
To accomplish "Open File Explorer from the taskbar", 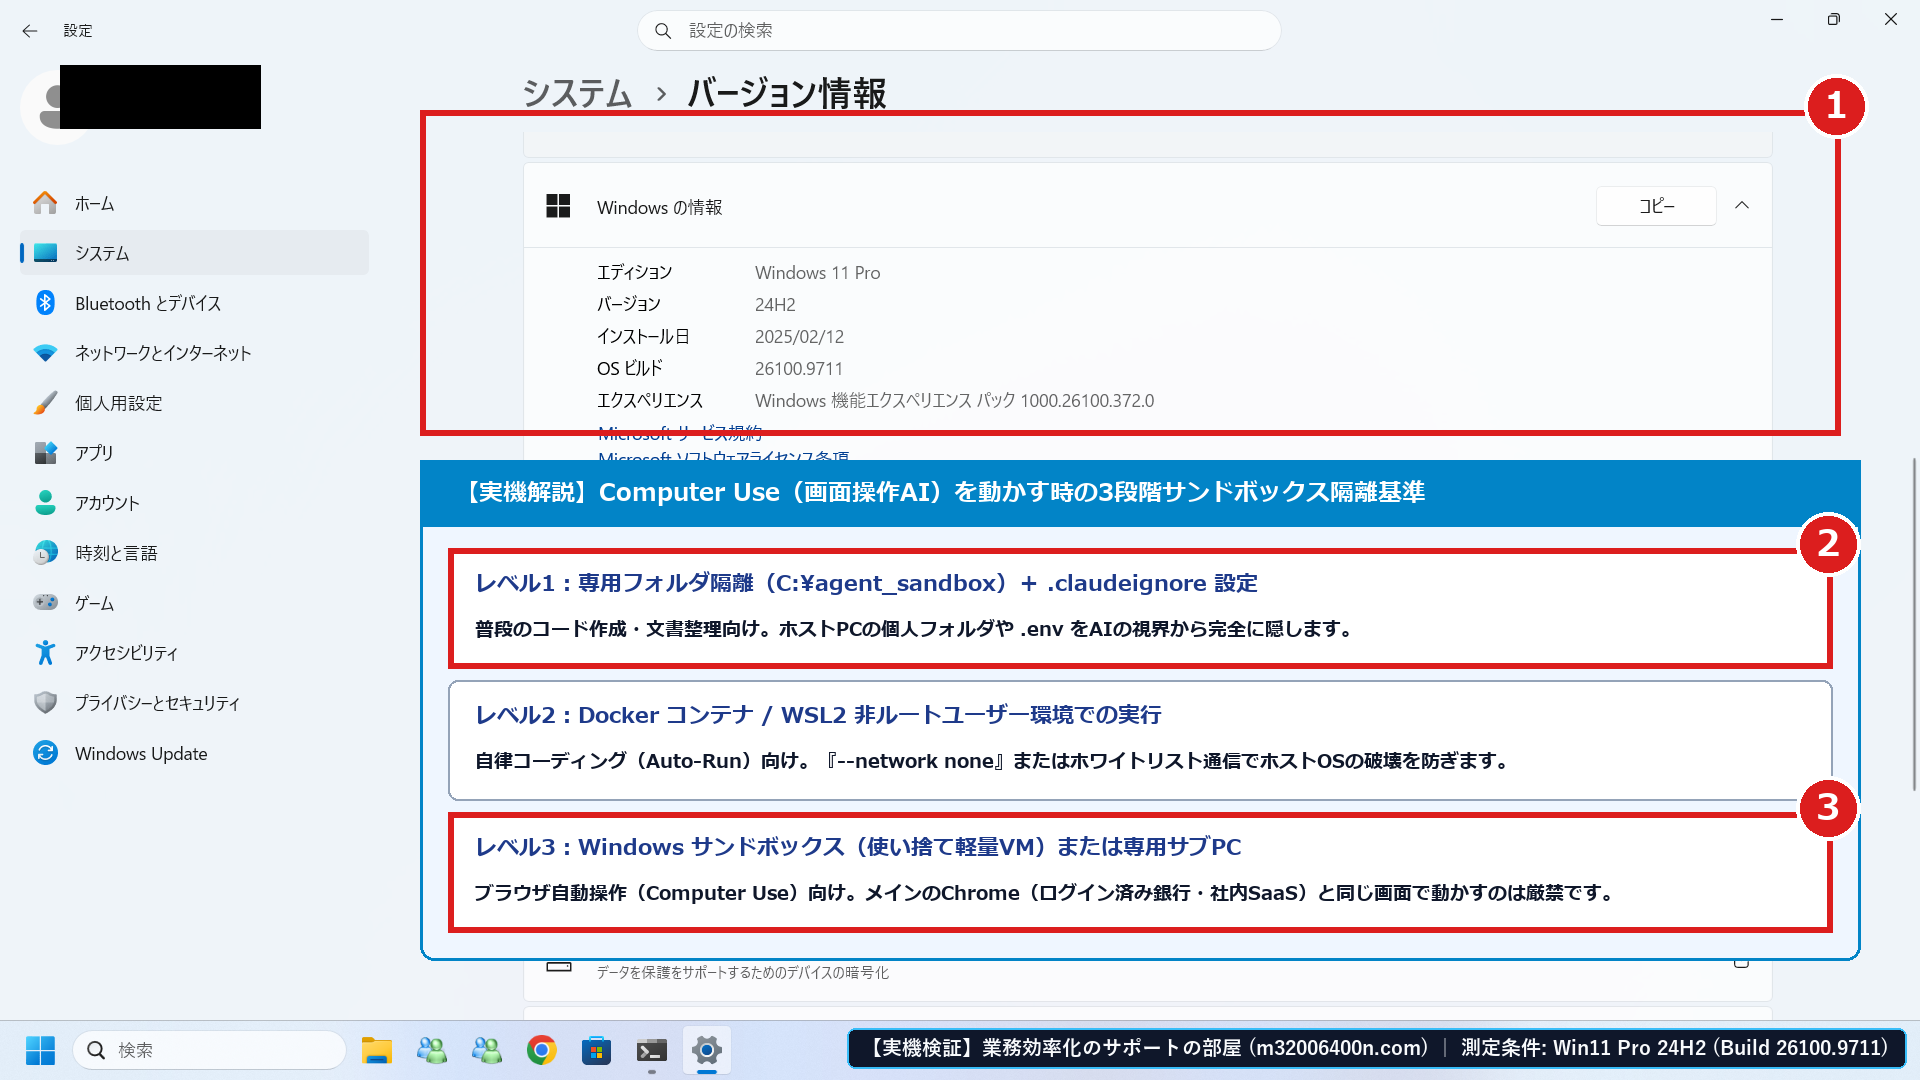I will click(x=377, y=1050).
